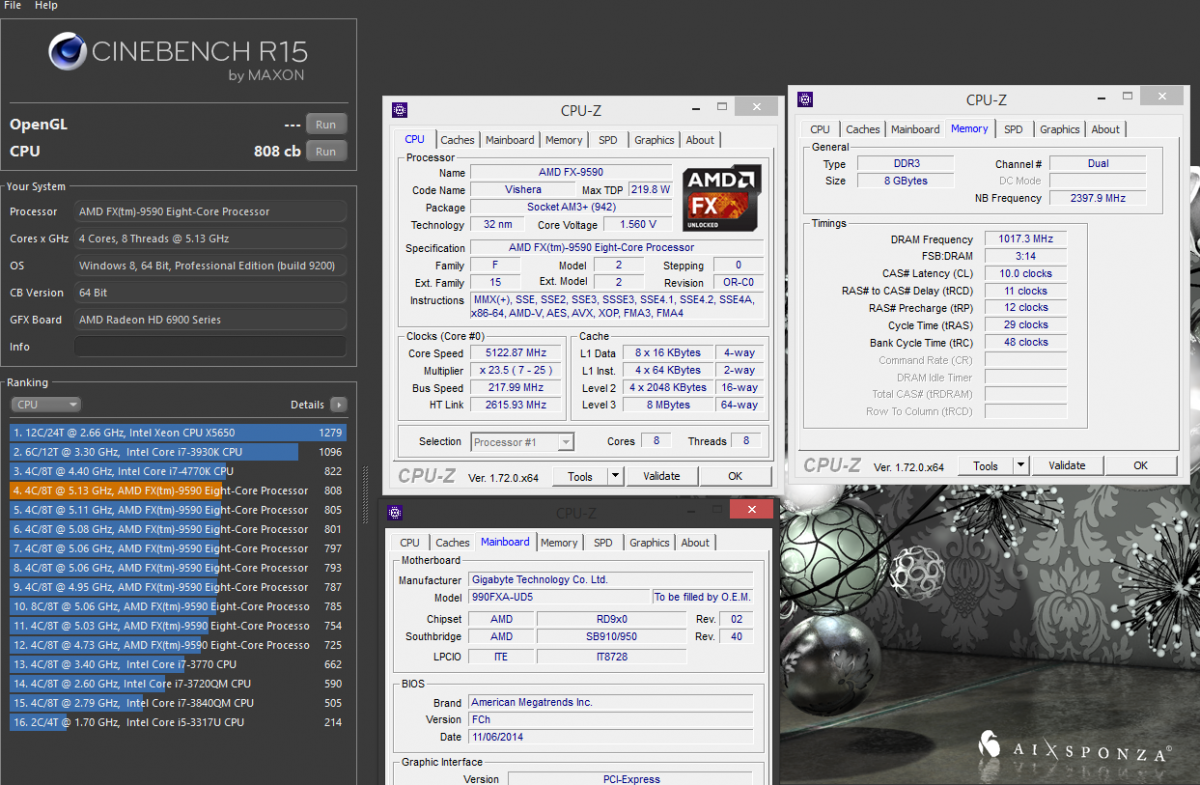Switch to CPU tab in Memory window
Image resolution: width=1200 pixels, height=785 pixels.
(x=820, y=129)
